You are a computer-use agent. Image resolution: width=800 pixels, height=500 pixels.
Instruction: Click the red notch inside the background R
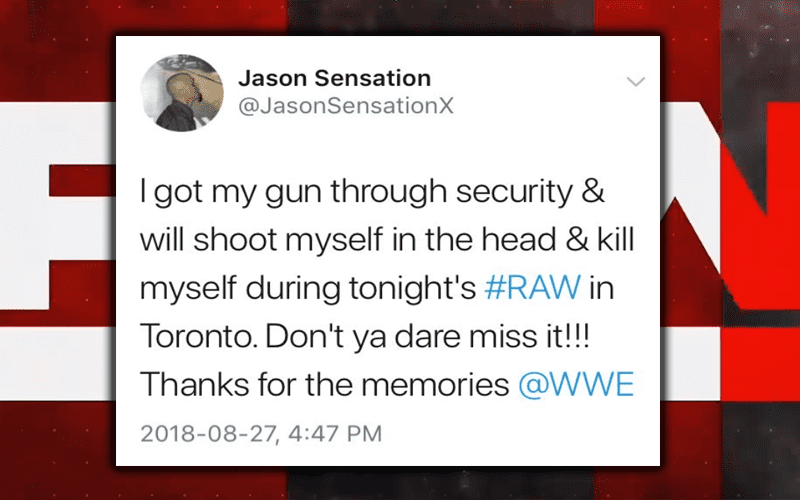point(83,181)
